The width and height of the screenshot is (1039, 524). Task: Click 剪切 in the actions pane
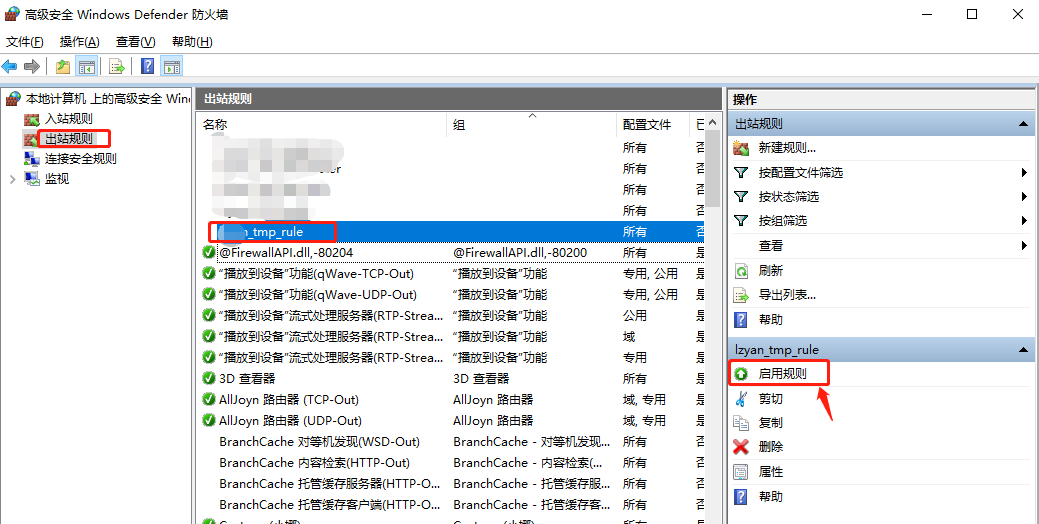click(771, 399)
